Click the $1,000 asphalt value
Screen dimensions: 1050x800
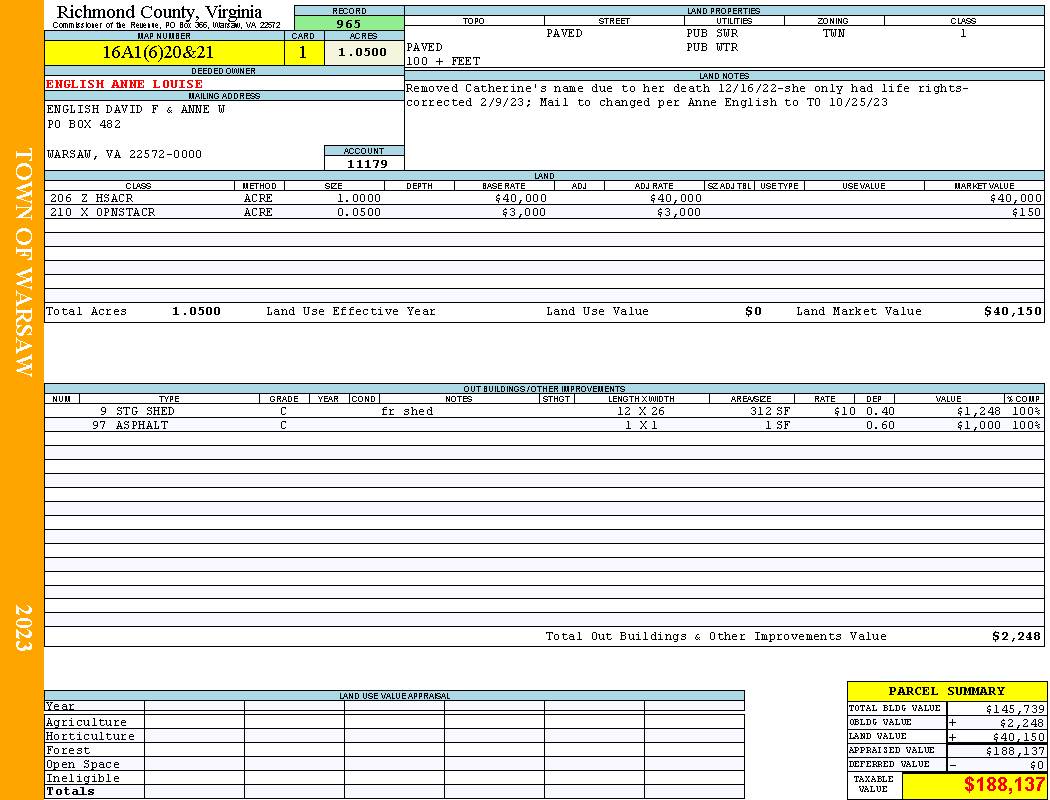pos(978,425)
